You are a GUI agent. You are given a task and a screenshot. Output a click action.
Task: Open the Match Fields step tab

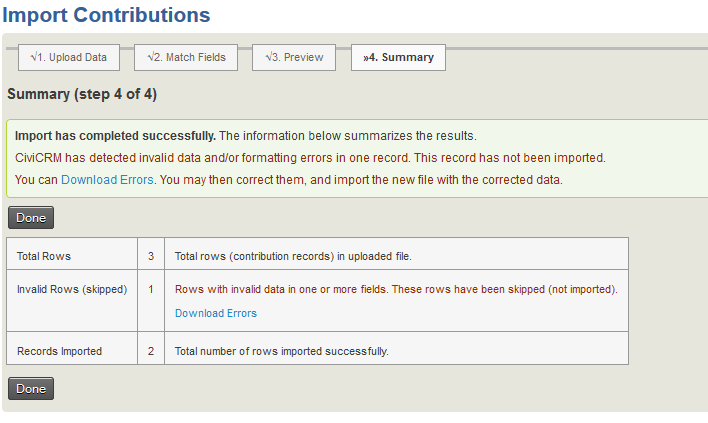point(186,57)
